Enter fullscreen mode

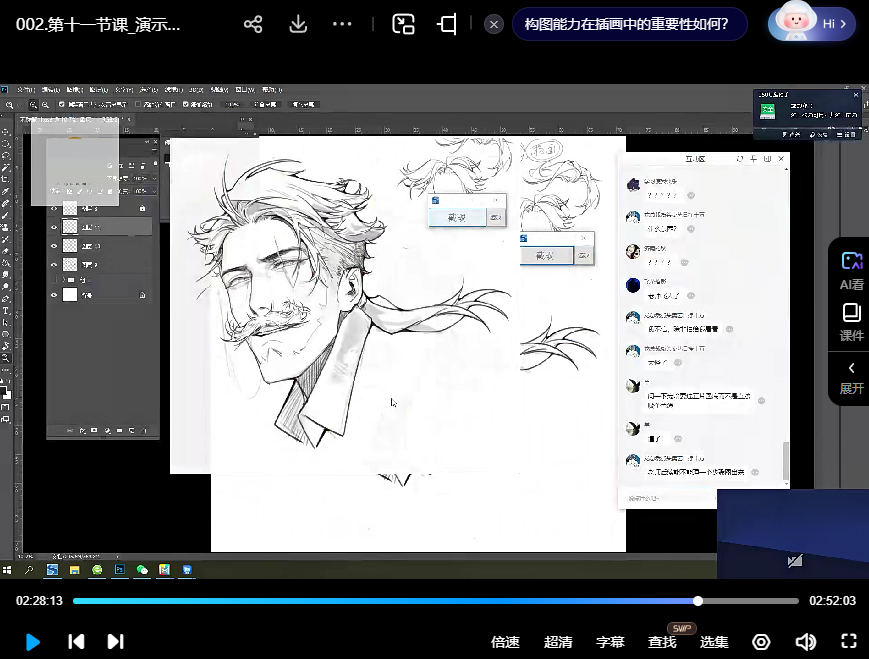[x=849, y=642]
